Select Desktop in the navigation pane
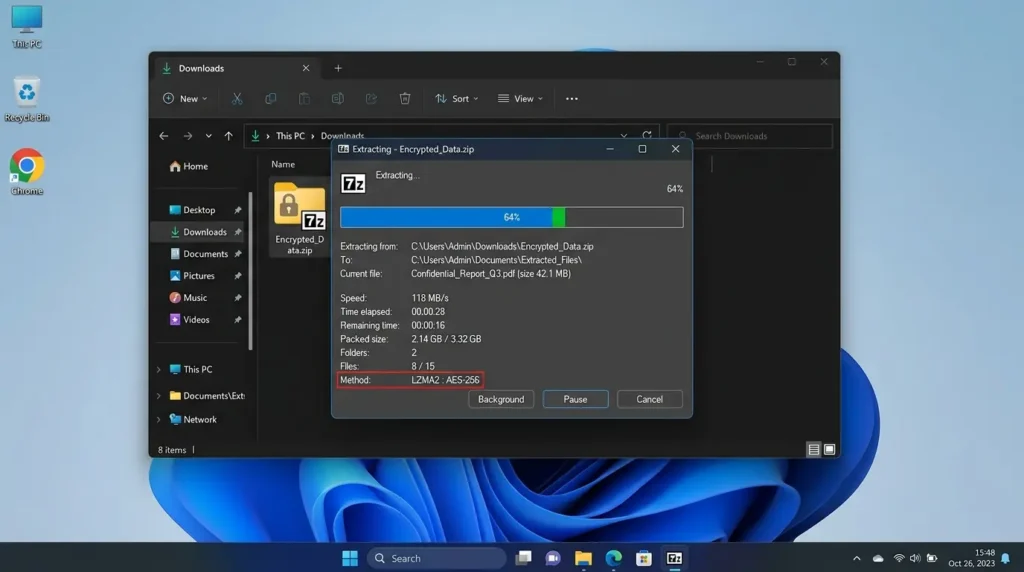Image resolution: width=1024 pixels, height=572 pixels. 199,210
